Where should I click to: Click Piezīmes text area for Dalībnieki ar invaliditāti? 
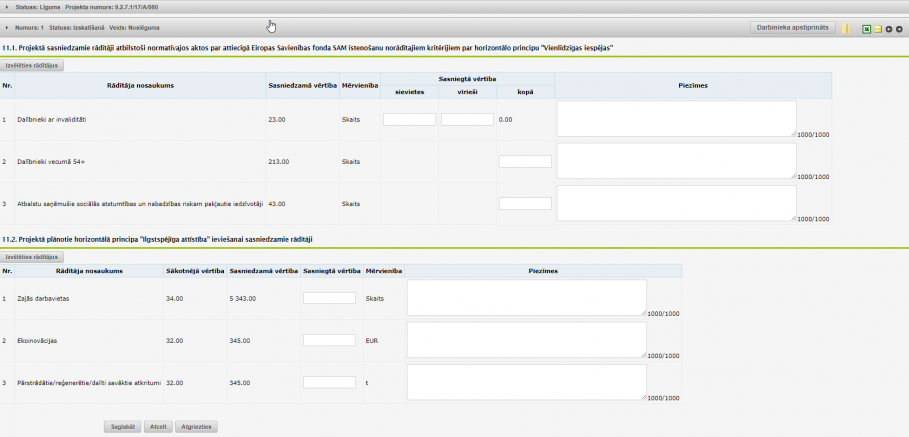[x=676, y=118]
